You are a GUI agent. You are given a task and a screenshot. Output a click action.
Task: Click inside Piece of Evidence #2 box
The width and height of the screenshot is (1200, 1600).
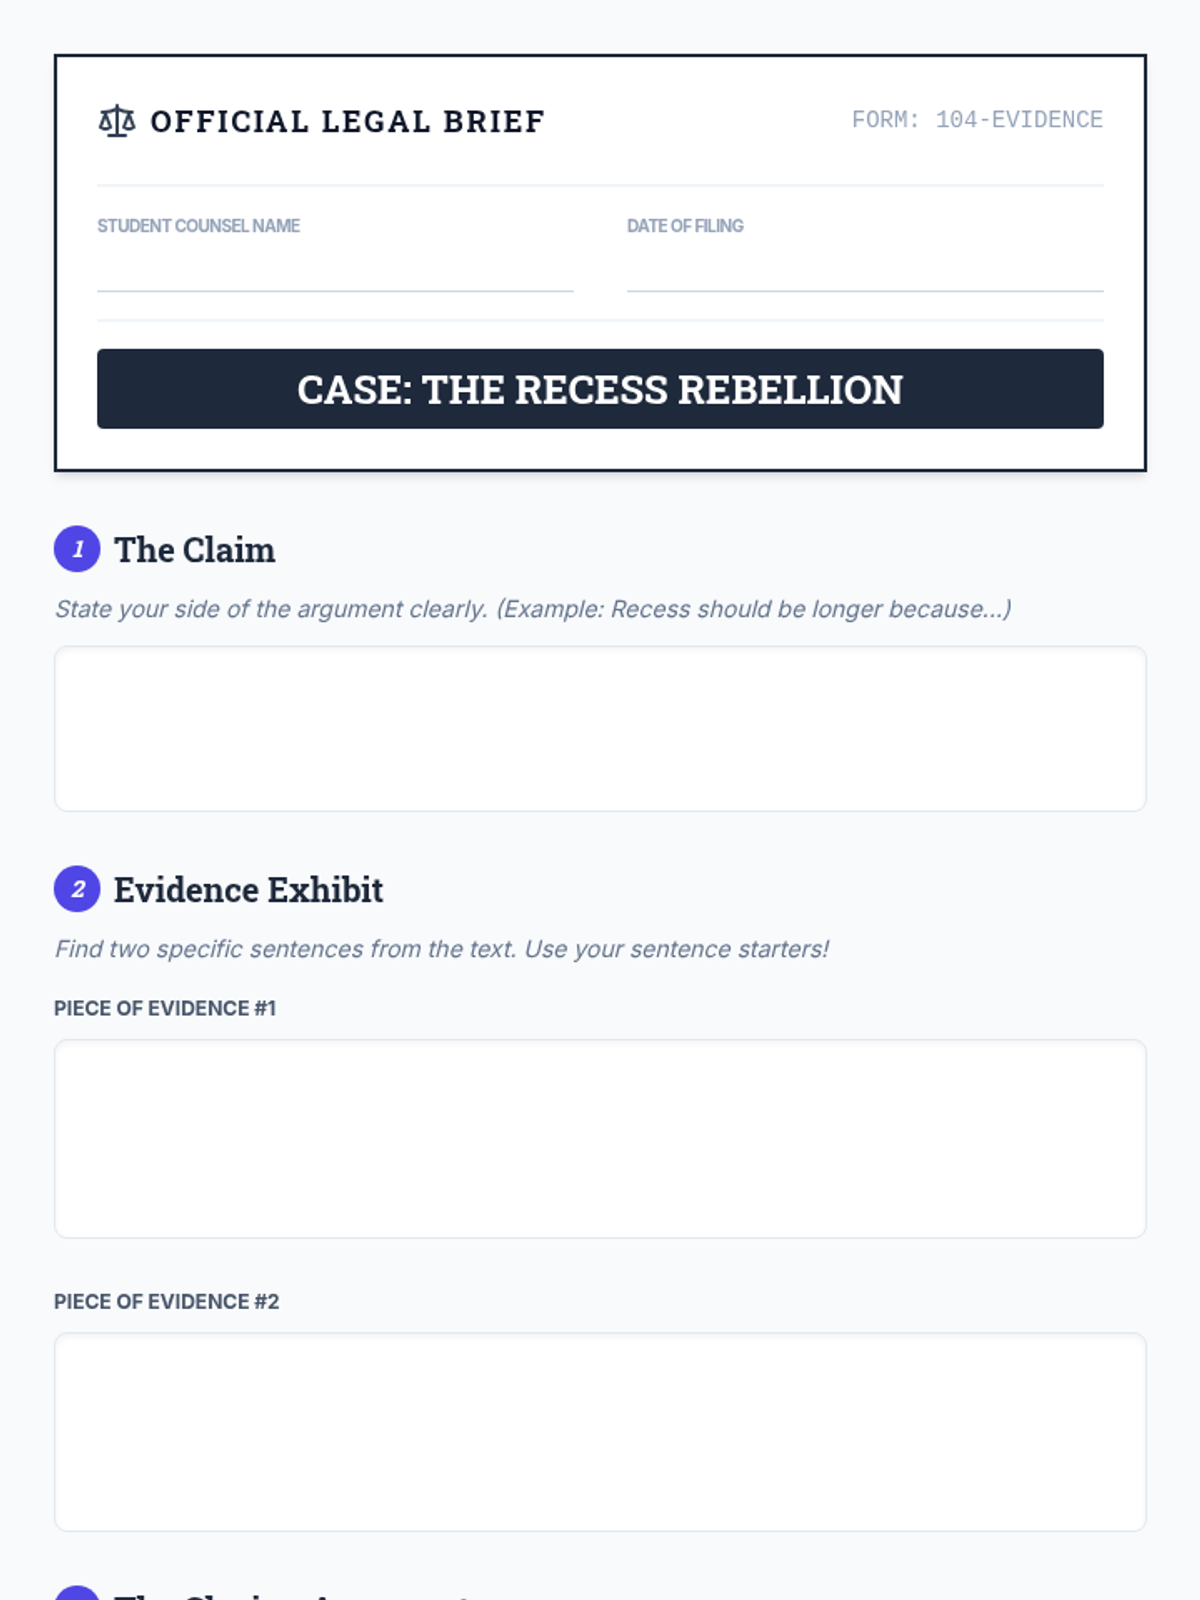[600, 1431]
